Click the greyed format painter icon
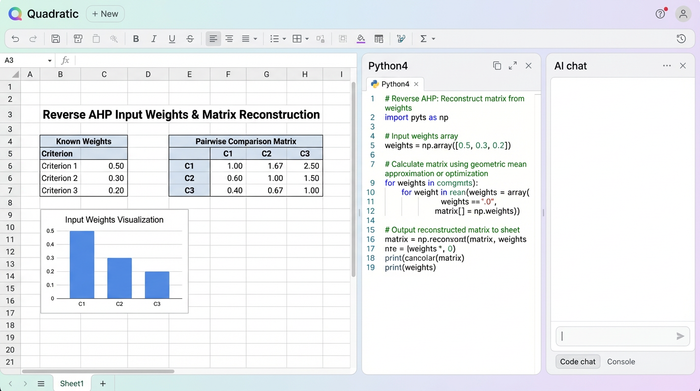Viewport: 700px width, 391px height. coord(114,39)
